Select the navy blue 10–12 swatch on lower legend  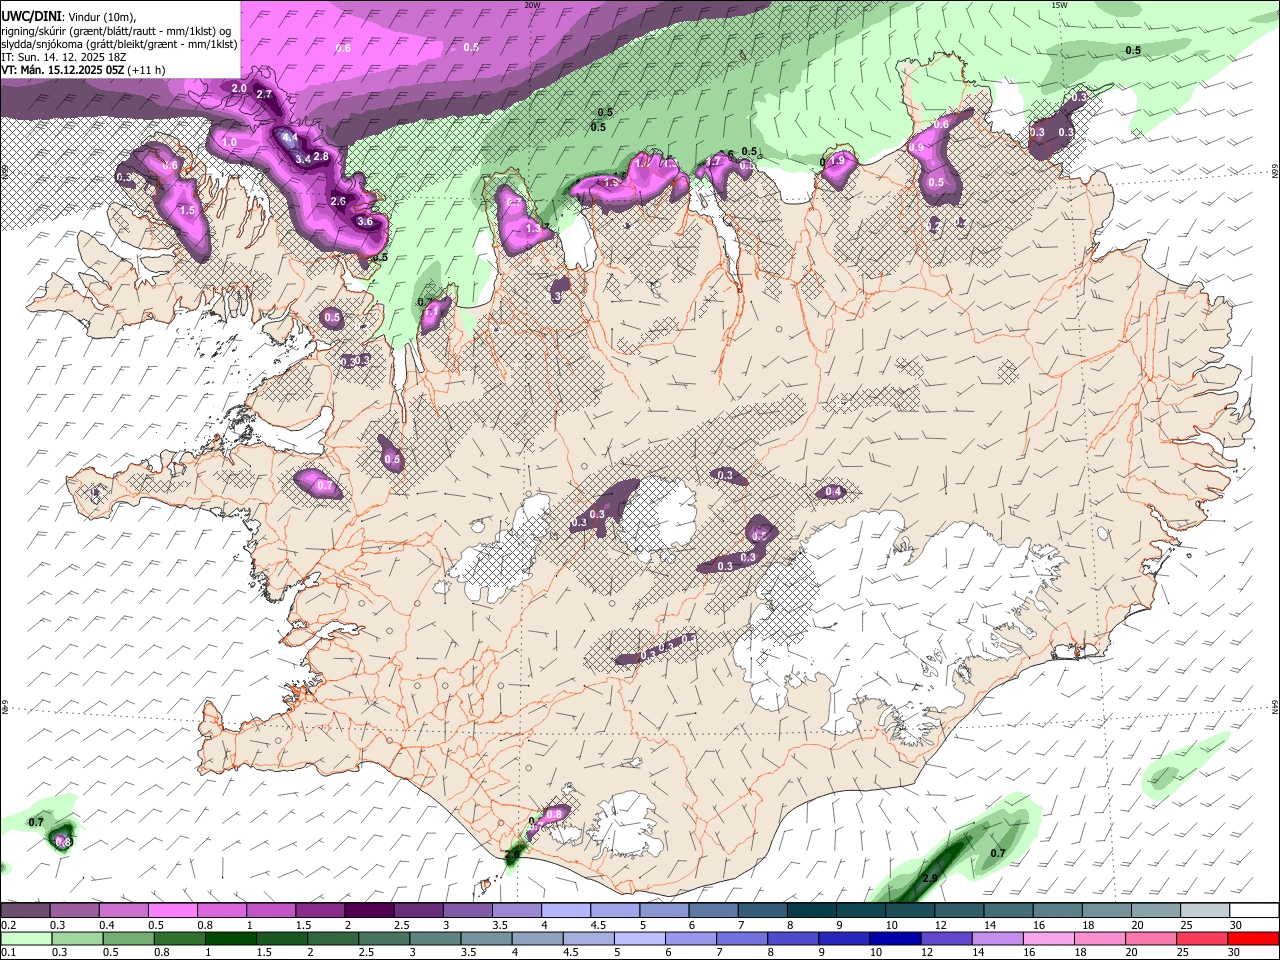coord(895,939)
